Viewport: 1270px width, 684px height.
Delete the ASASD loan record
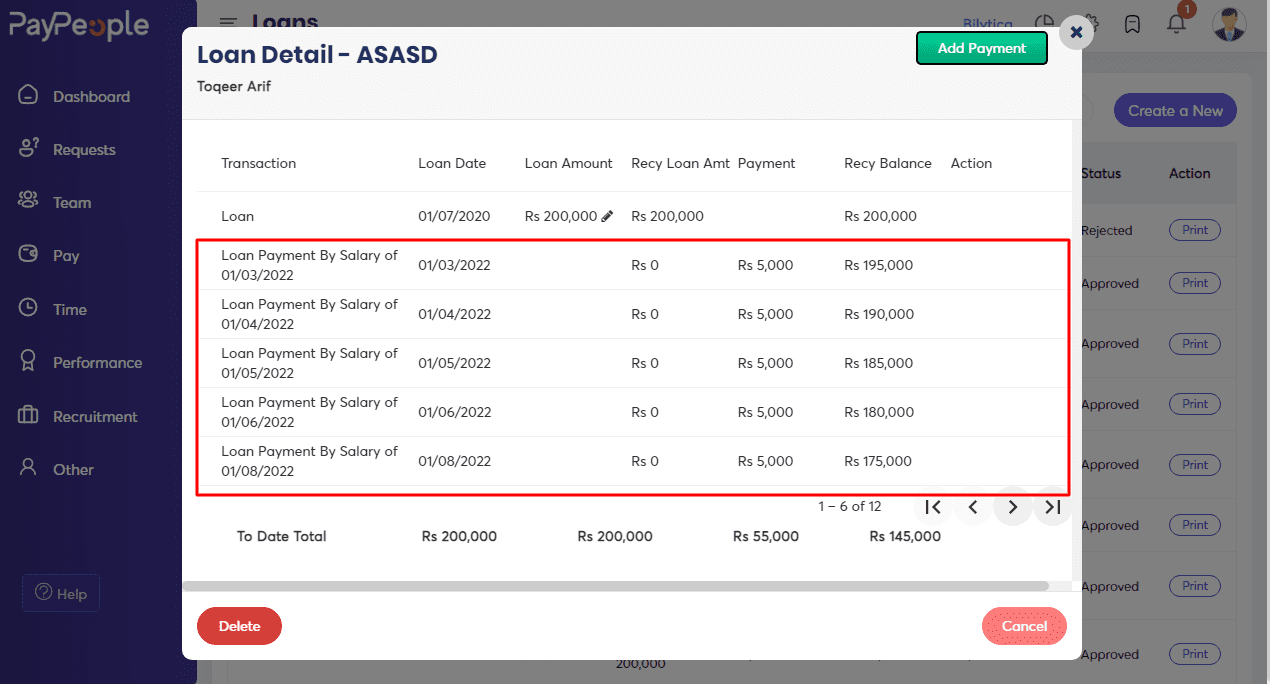coord(239,626)
